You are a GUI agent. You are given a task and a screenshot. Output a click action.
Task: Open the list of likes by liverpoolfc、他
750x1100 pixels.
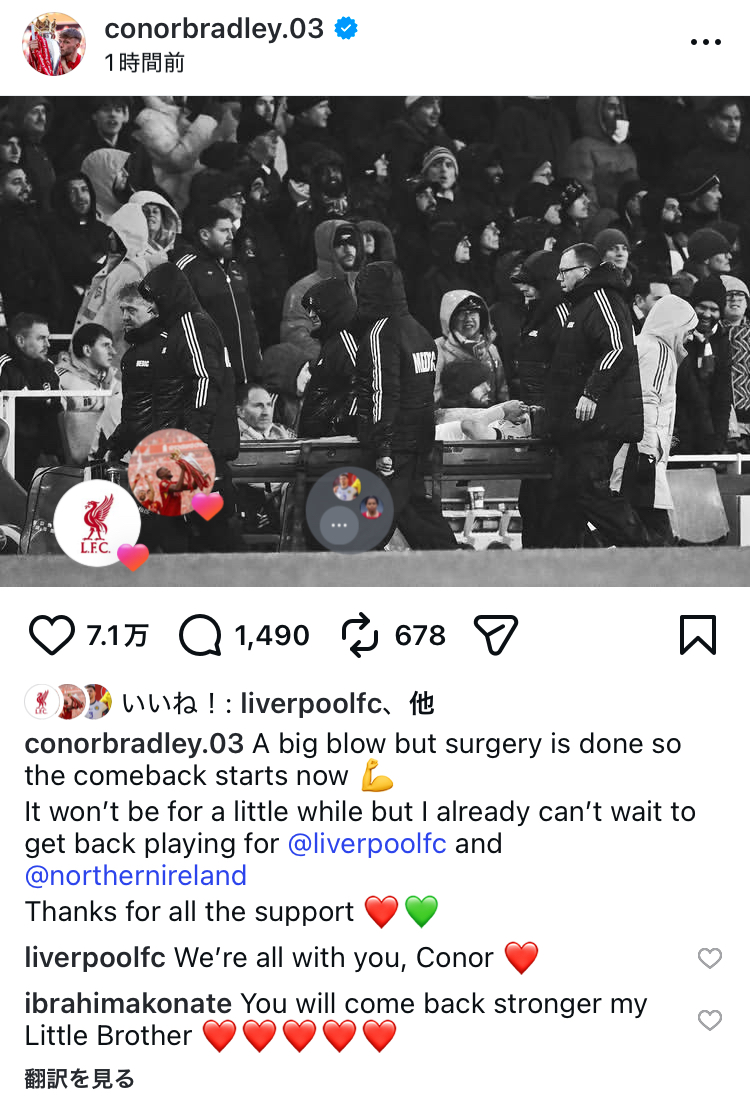[278, 703]
